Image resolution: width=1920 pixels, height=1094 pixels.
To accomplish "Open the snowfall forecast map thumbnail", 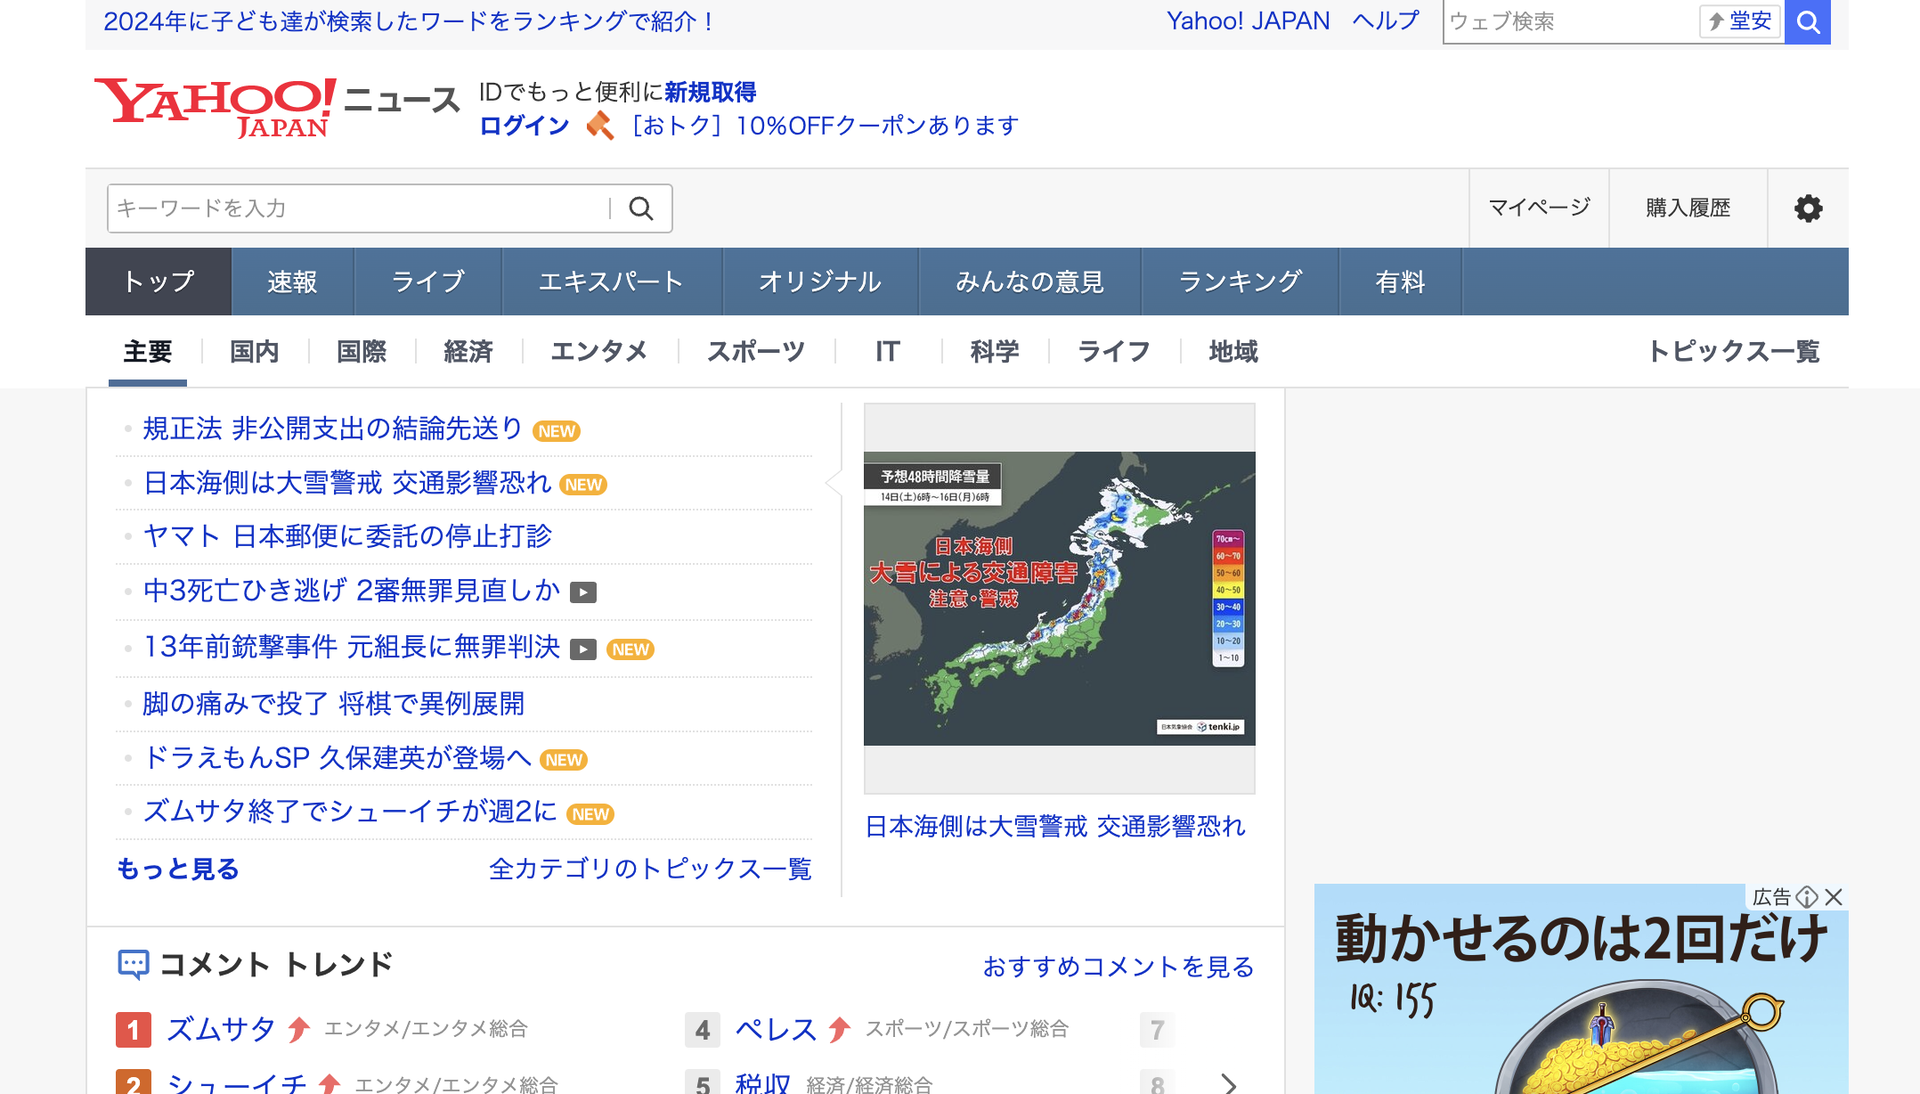I will pyautogui.click(x=1059, y=598).
